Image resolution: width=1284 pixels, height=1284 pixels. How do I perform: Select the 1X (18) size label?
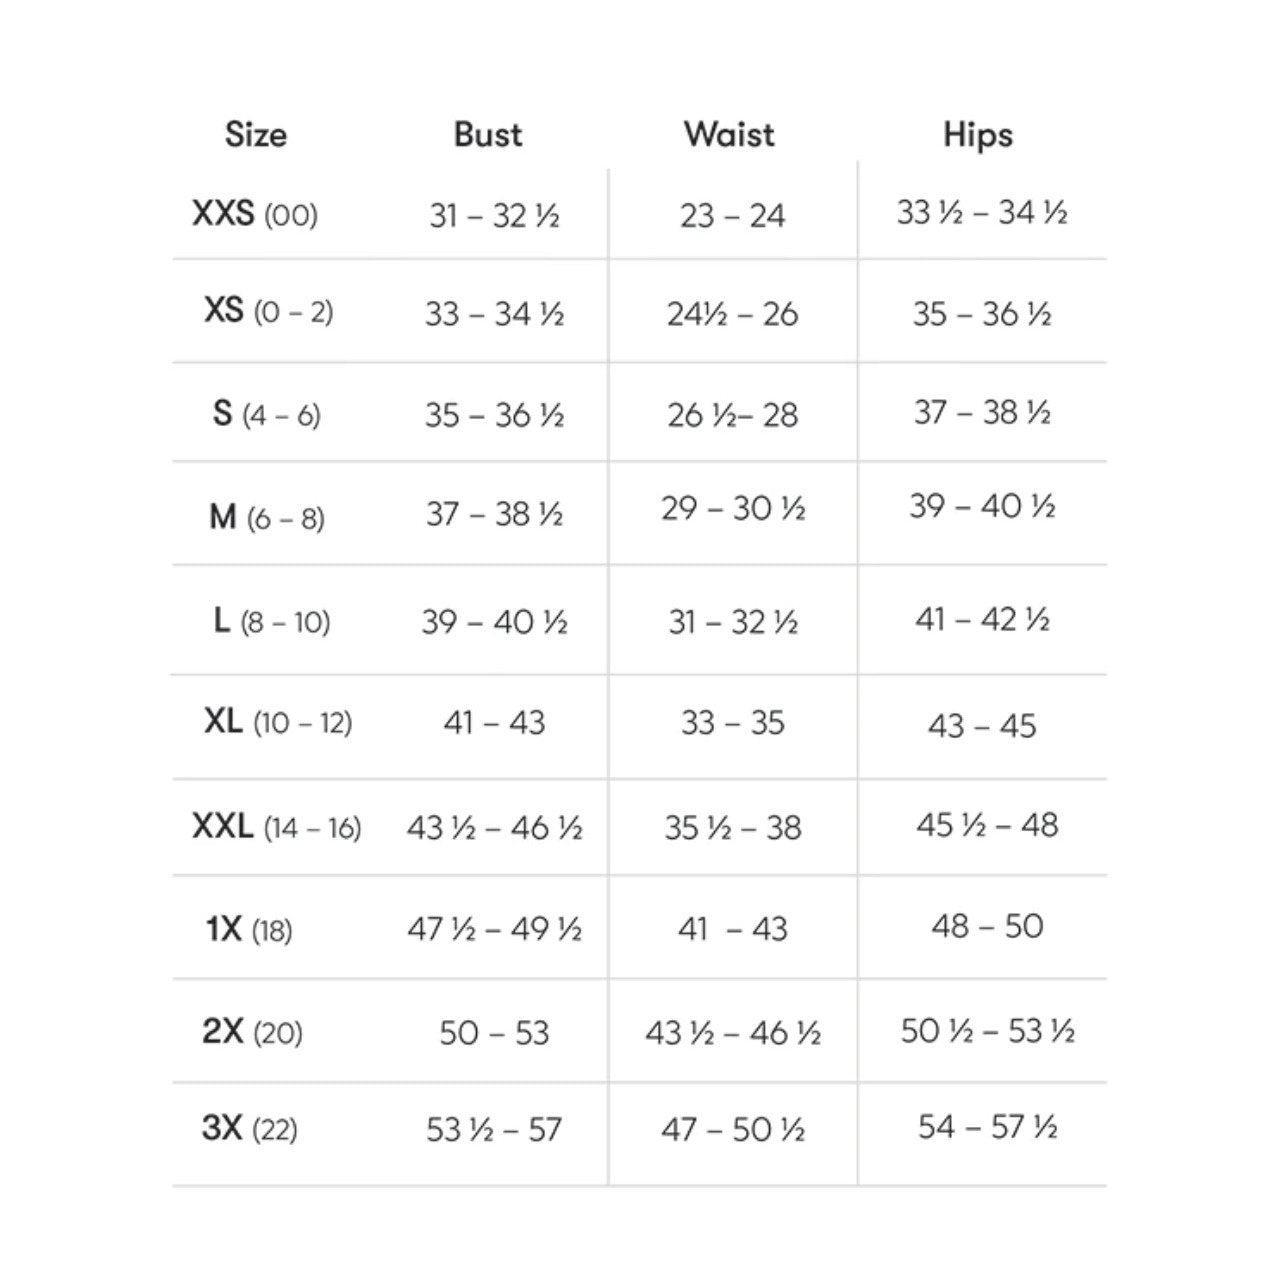pos(249,930)
